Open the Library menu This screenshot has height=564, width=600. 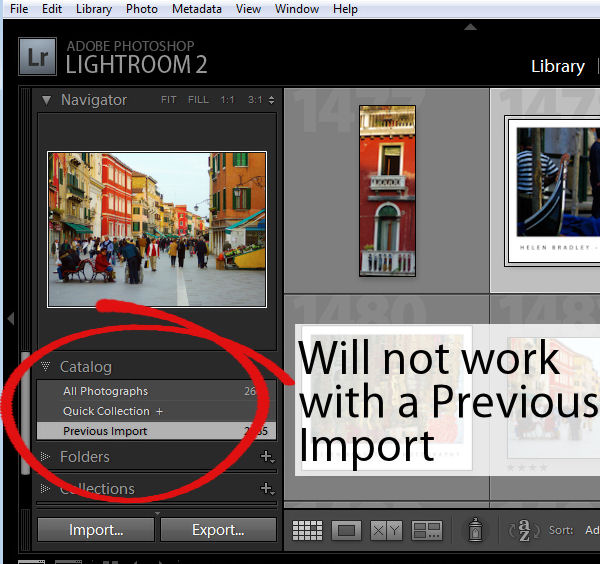tap(94, 9)
